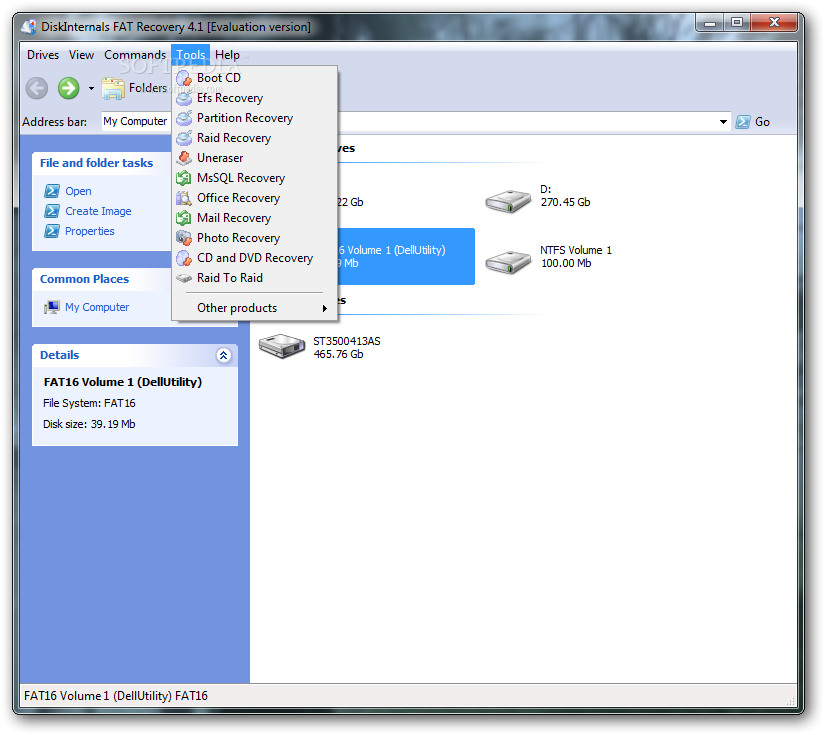Click the Open task icon
The width and height of the screenshot is (825, 735).
(52, 191)
